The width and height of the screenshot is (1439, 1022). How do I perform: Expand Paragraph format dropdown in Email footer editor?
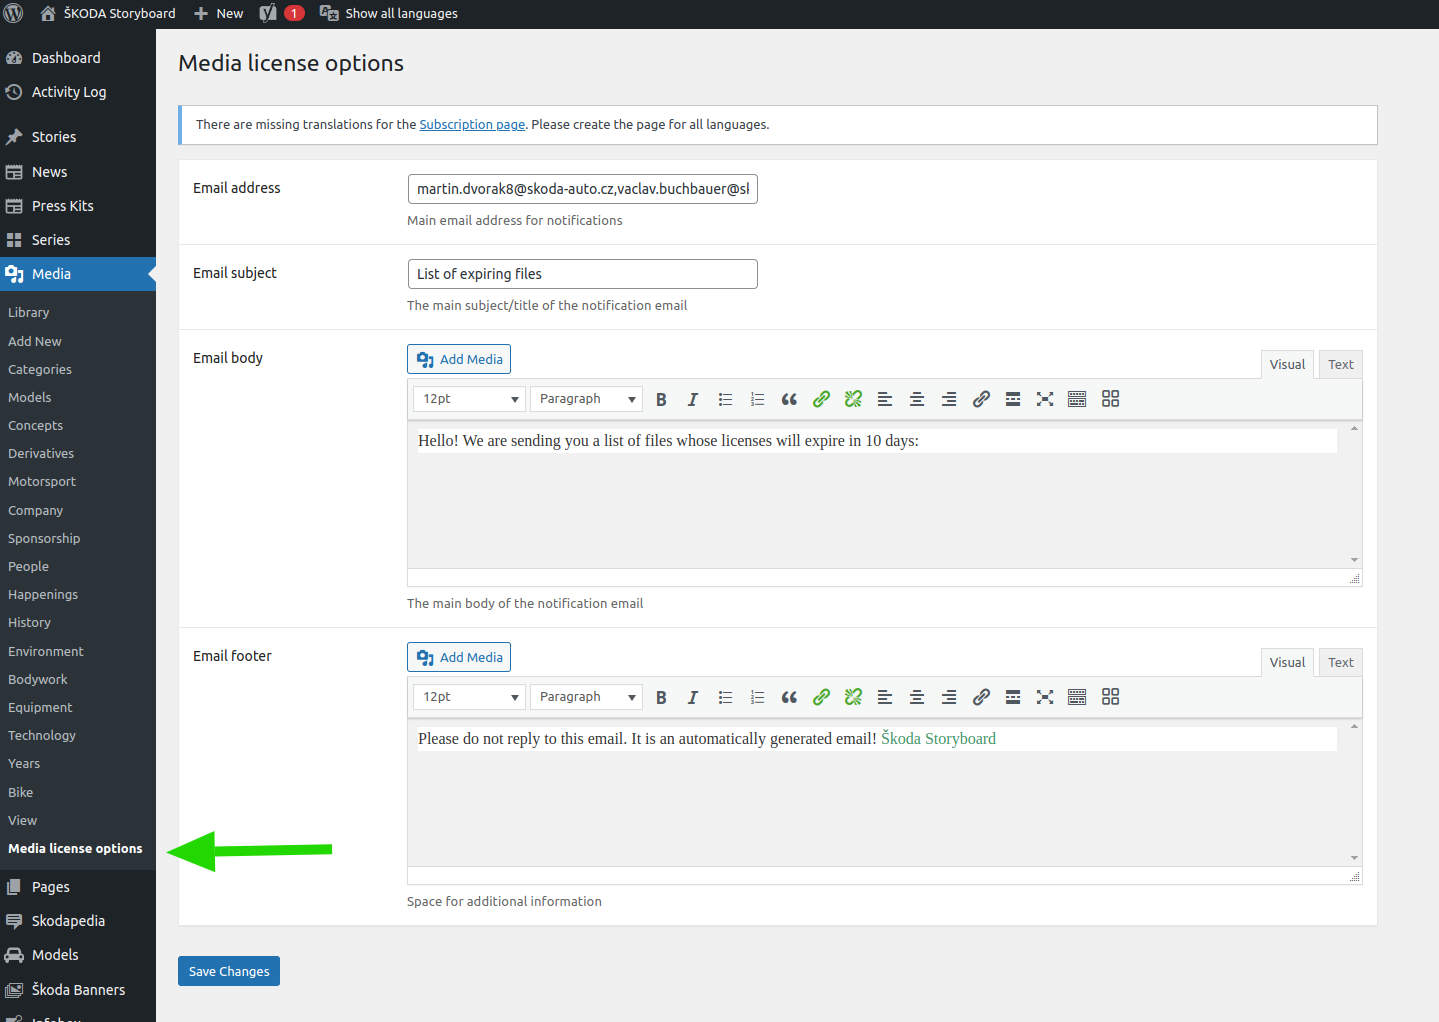[586, 697]
